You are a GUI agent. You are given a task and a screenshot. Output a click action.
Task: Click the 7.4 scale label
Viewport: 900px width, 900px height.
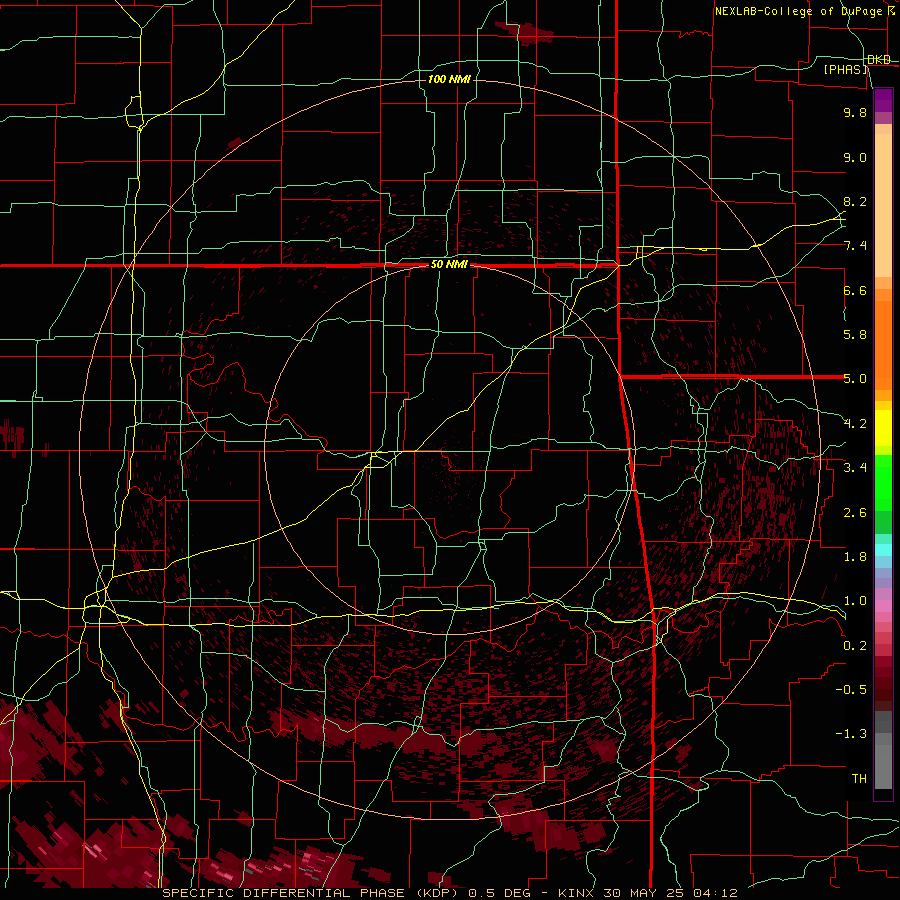click(855, 246)
